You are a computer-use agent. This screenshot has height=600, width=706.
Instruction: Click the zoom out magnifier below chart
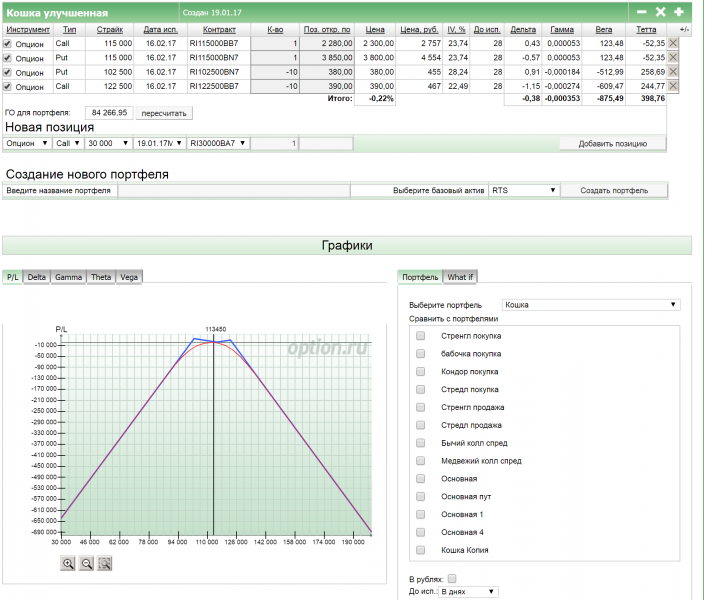(86, 564)
